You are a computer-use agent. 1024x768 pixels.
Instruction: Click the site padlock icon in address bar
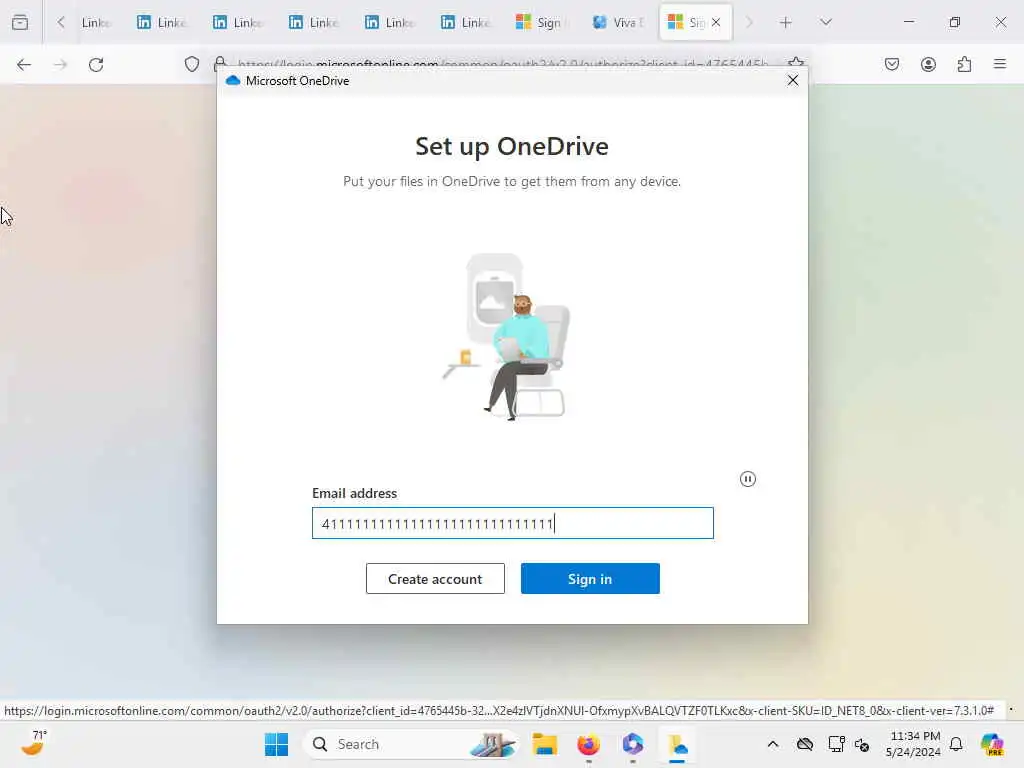(x=220, y=63)
